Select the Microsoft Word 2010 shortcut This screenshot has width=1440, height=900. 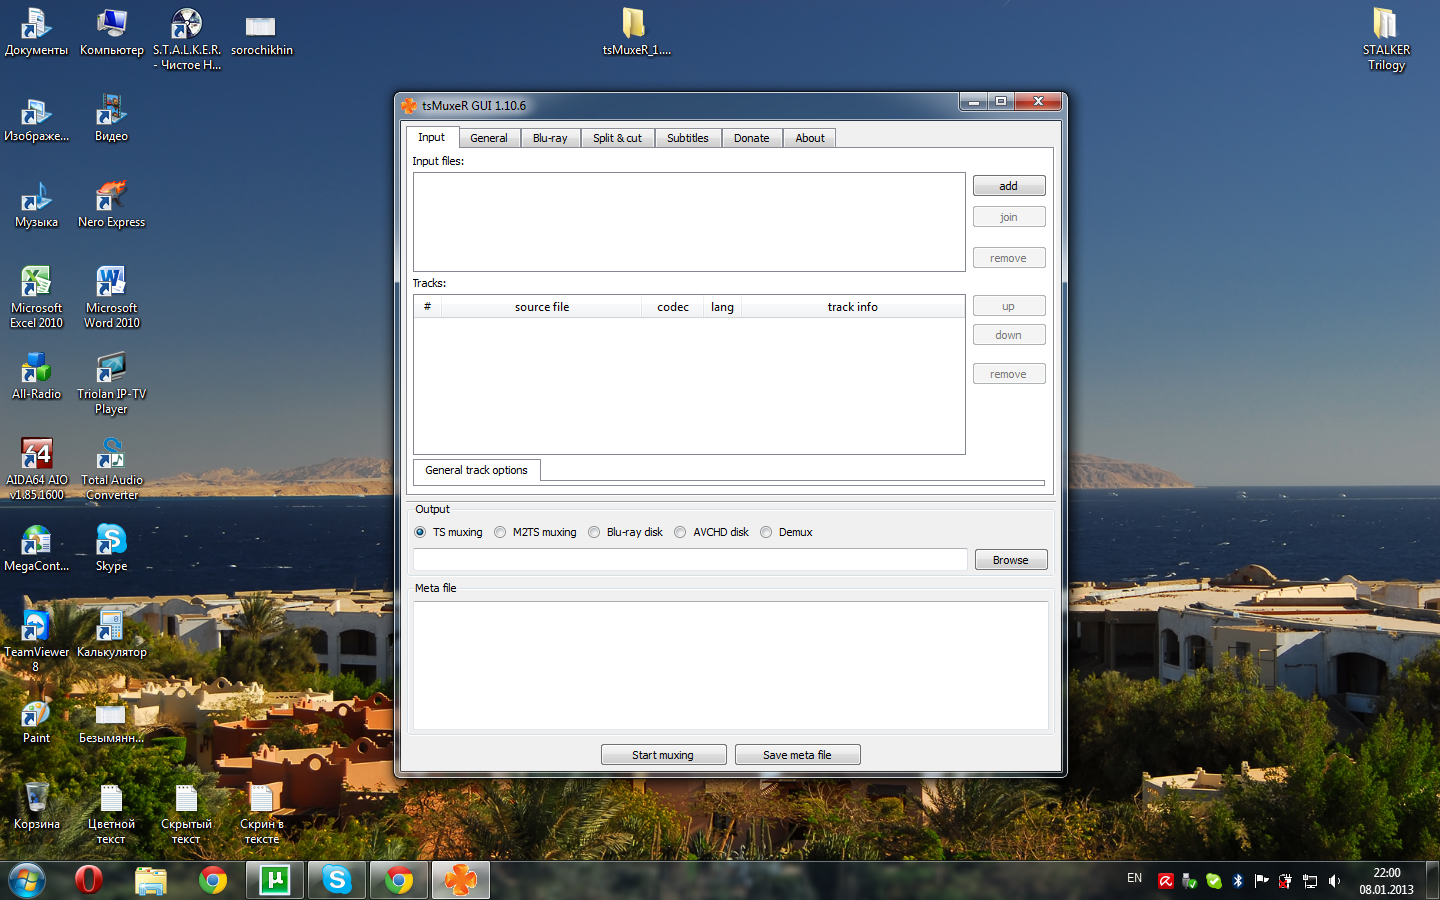coord(112,298)
